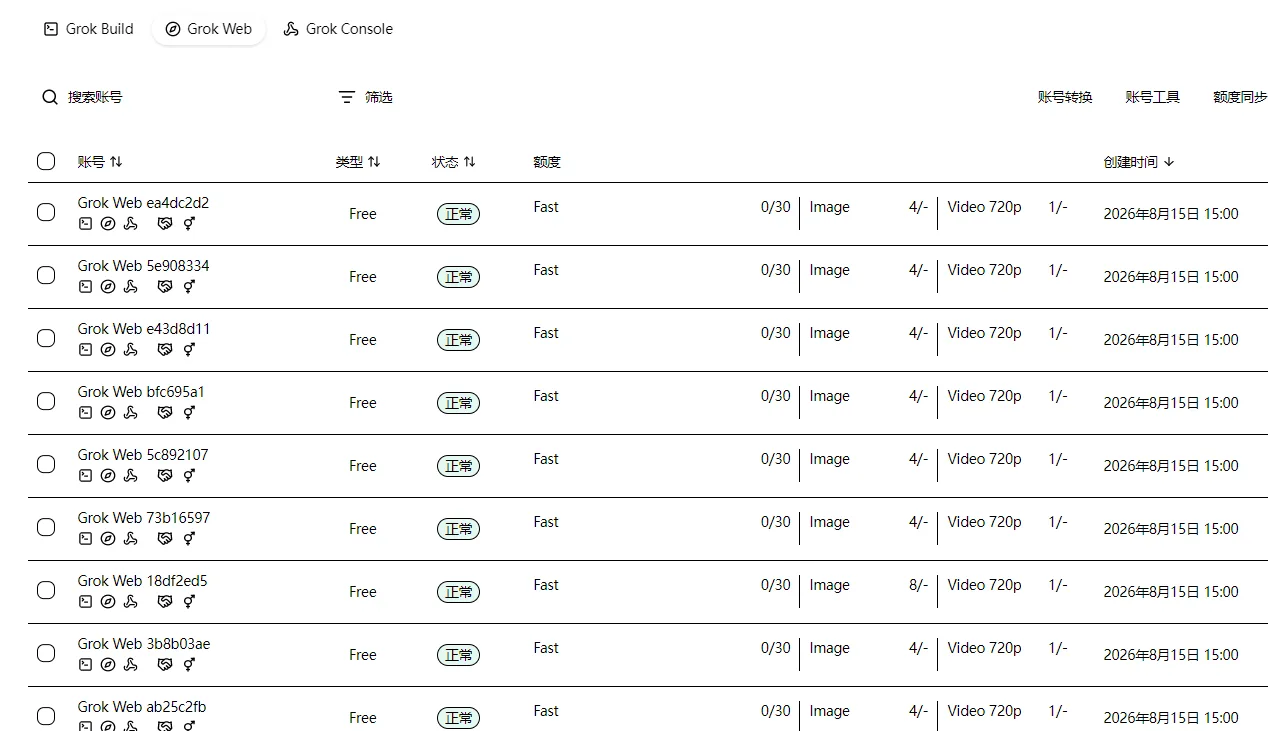Screen dimensions: 1268x731
Task: Open the 筛选 filter options
Action: [366, 97]
